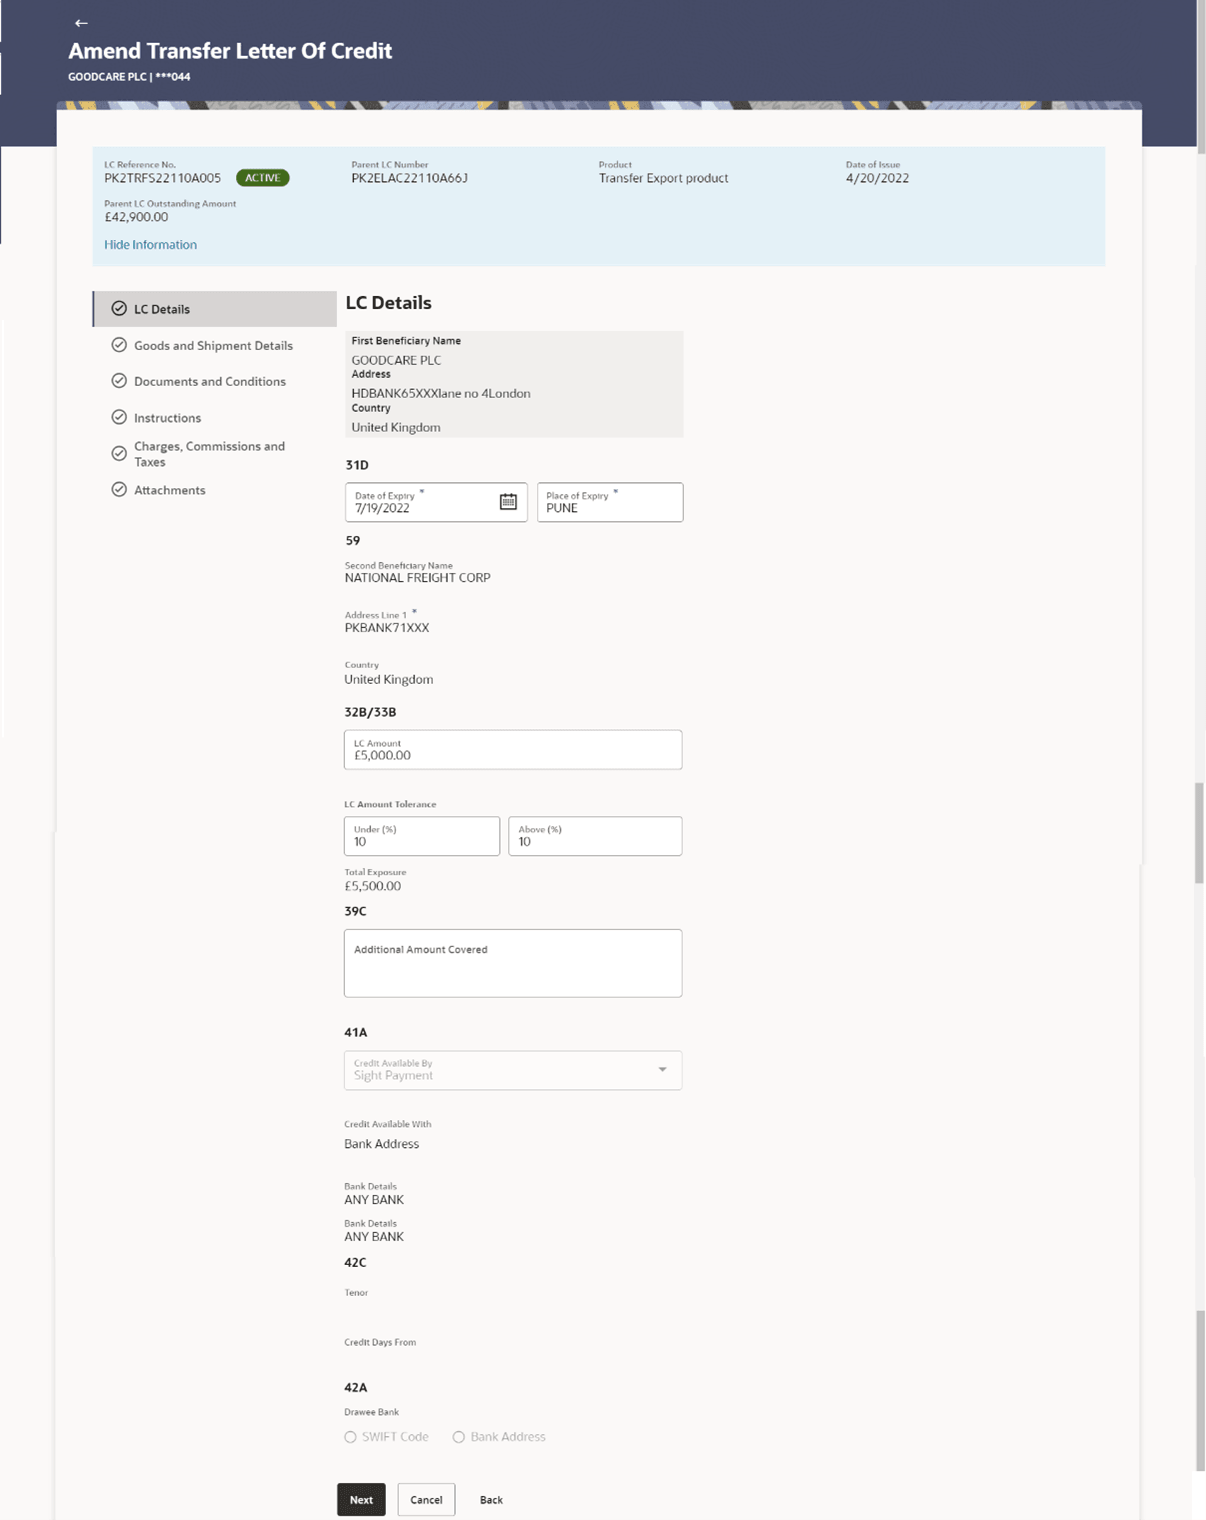Click the Under (%) tolerance field
The image size is (1206, 1520).
pyautogui.click(x=421, y=840)
